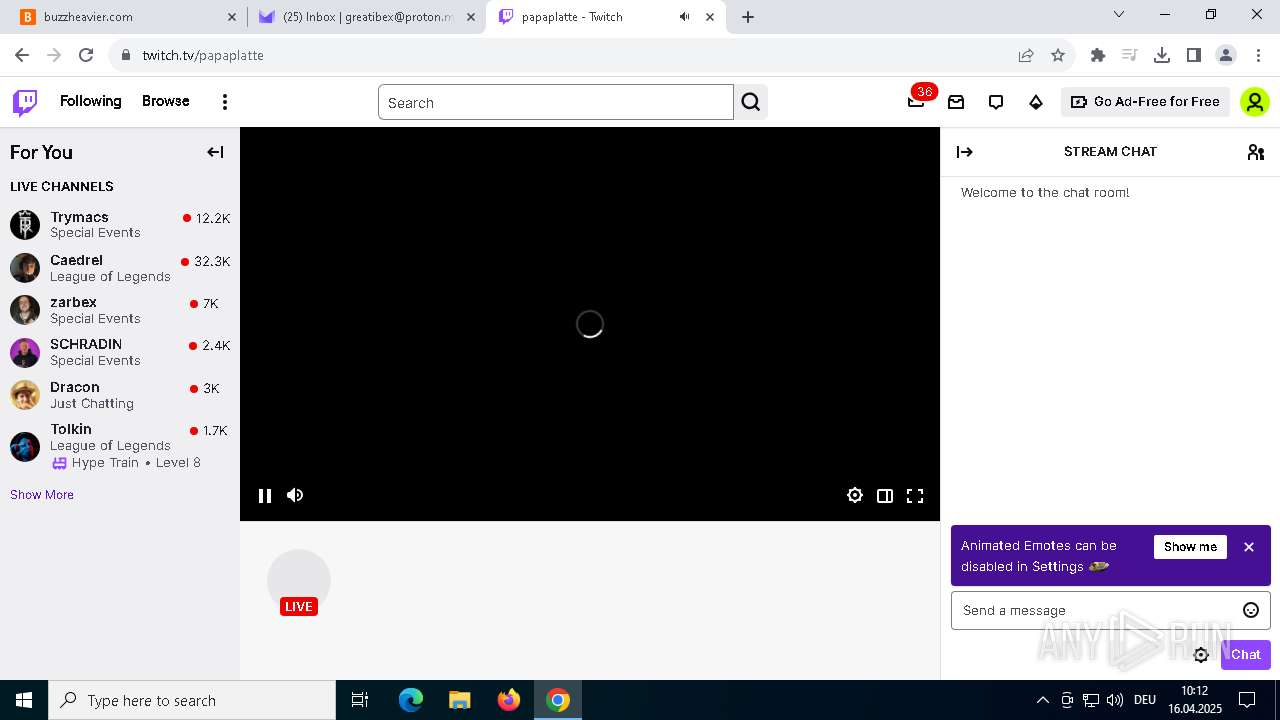This screenshot has width=1280, height=720.
Task: Open SCHRADIN live channel
Action: (x=120, y=352)
